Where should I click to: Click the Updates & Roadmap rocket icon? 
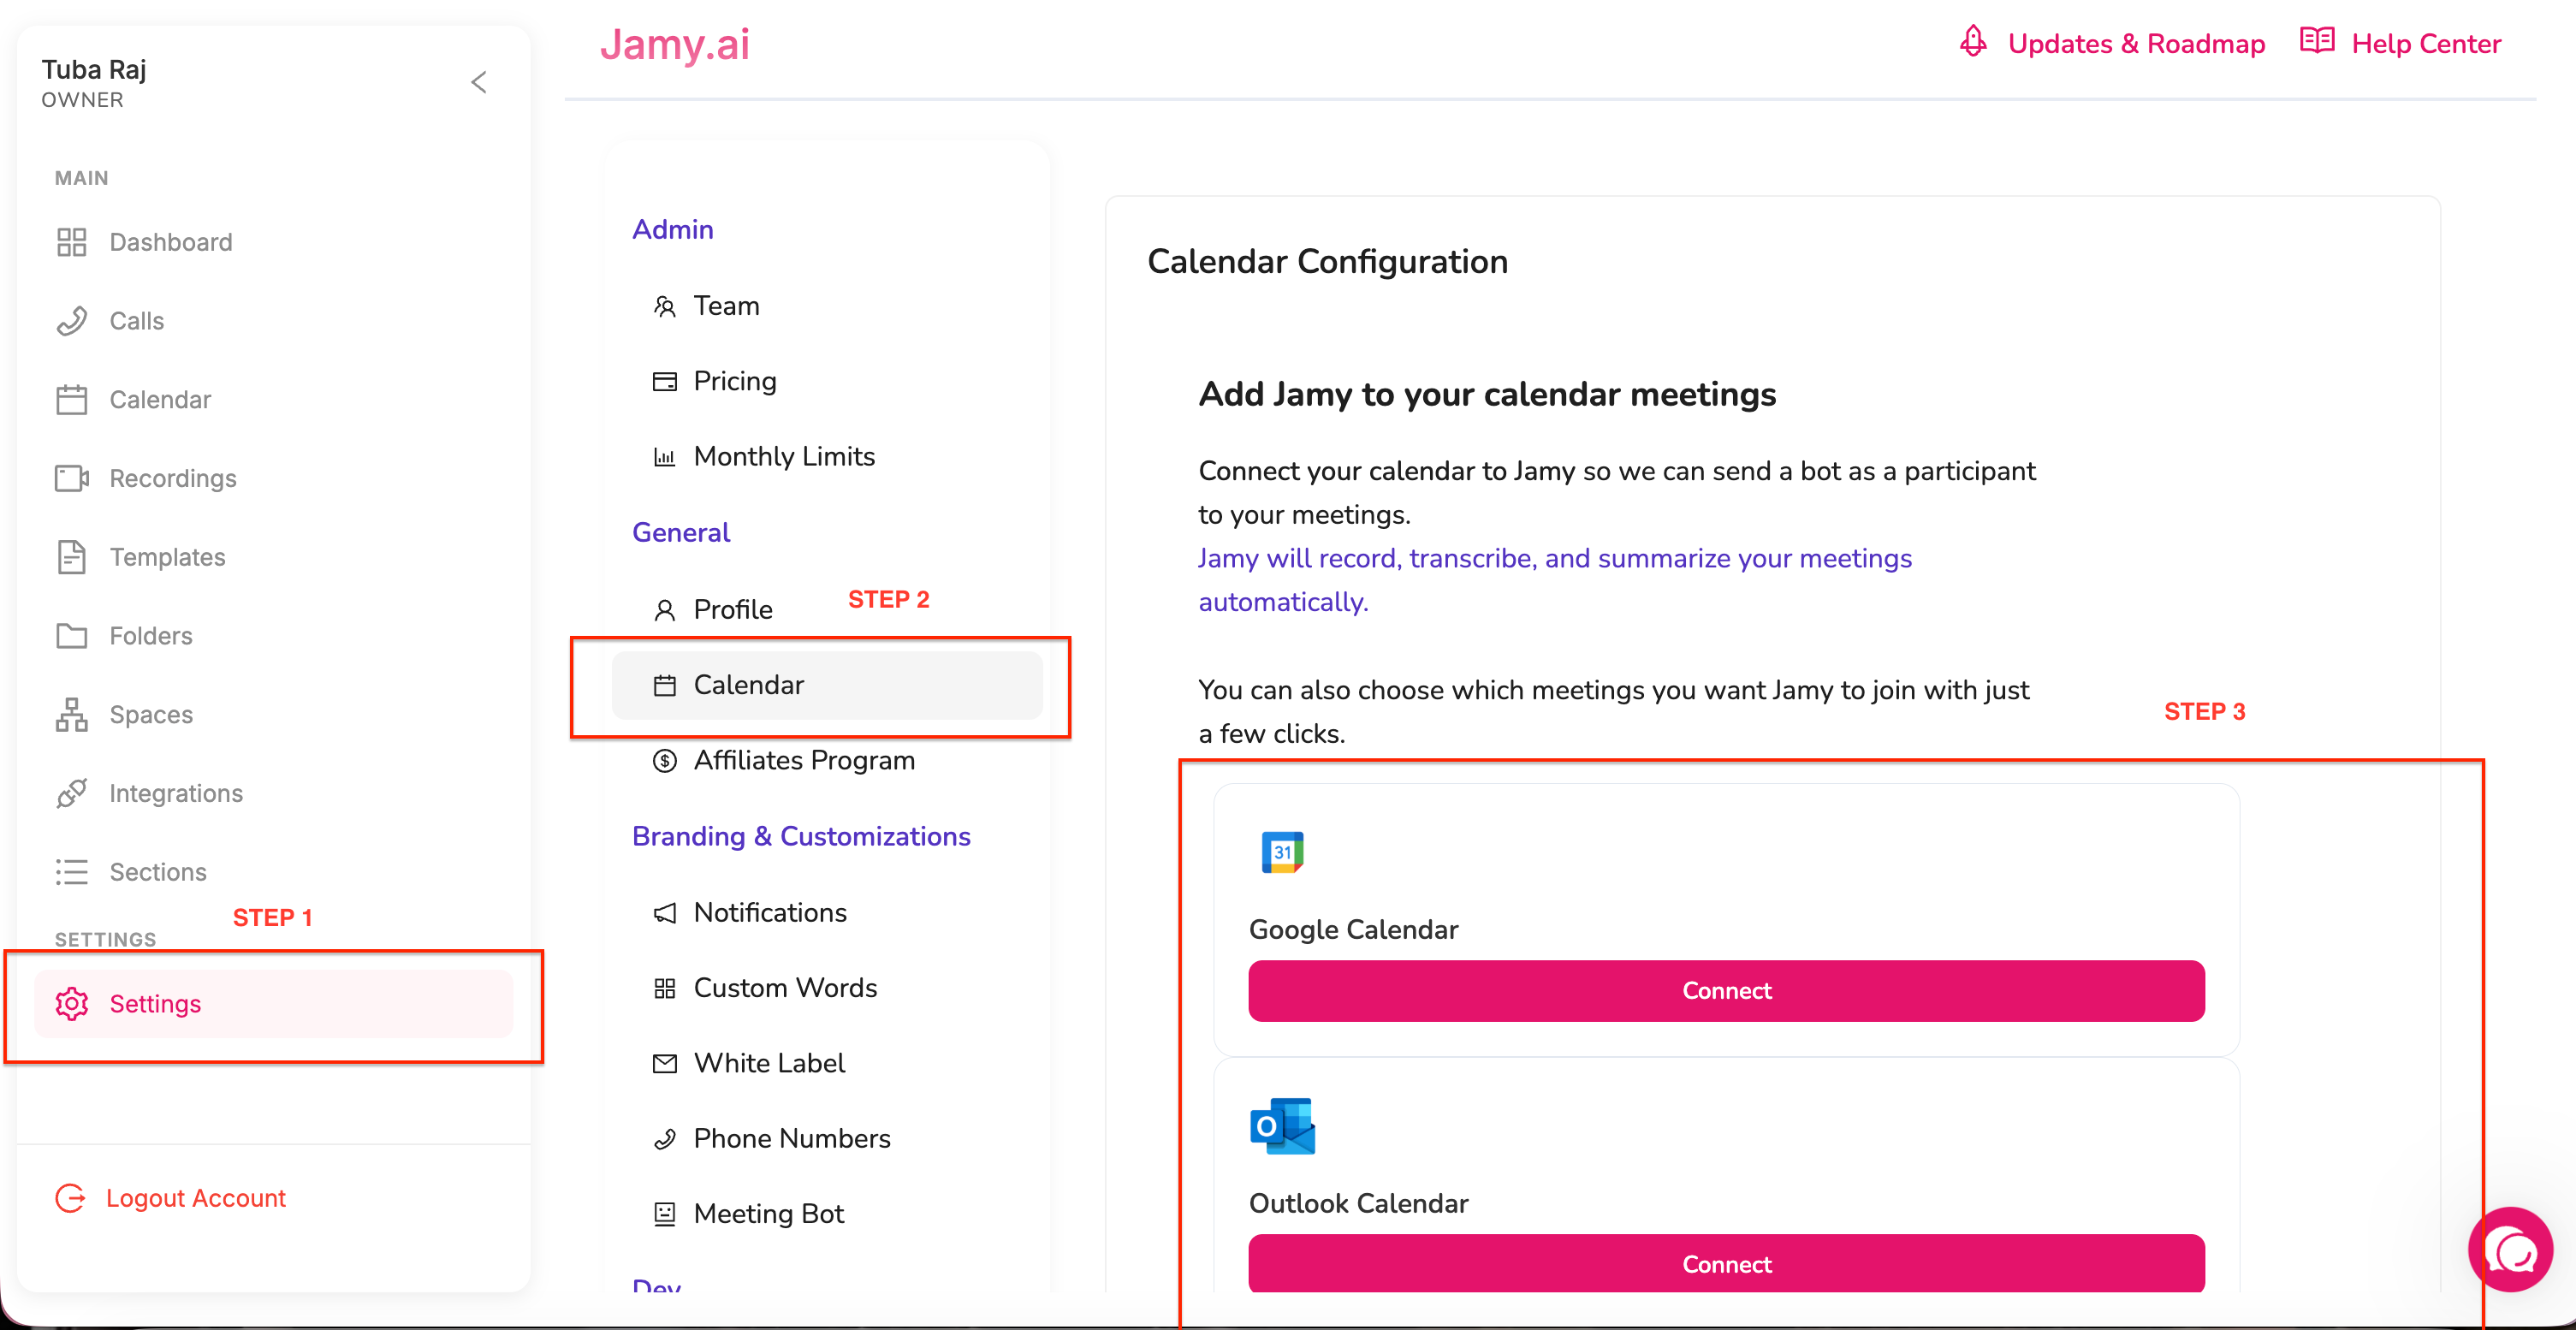(x=1973, y=42)
